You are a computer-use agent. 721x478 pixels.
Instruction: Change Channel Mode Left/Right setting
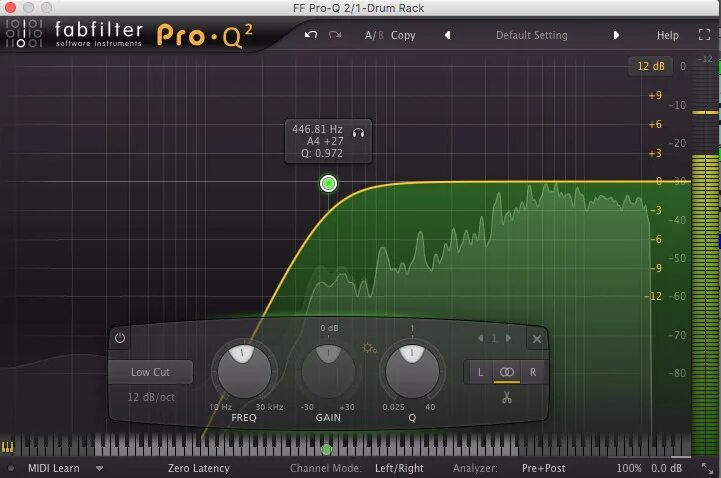tap(399, 468)
